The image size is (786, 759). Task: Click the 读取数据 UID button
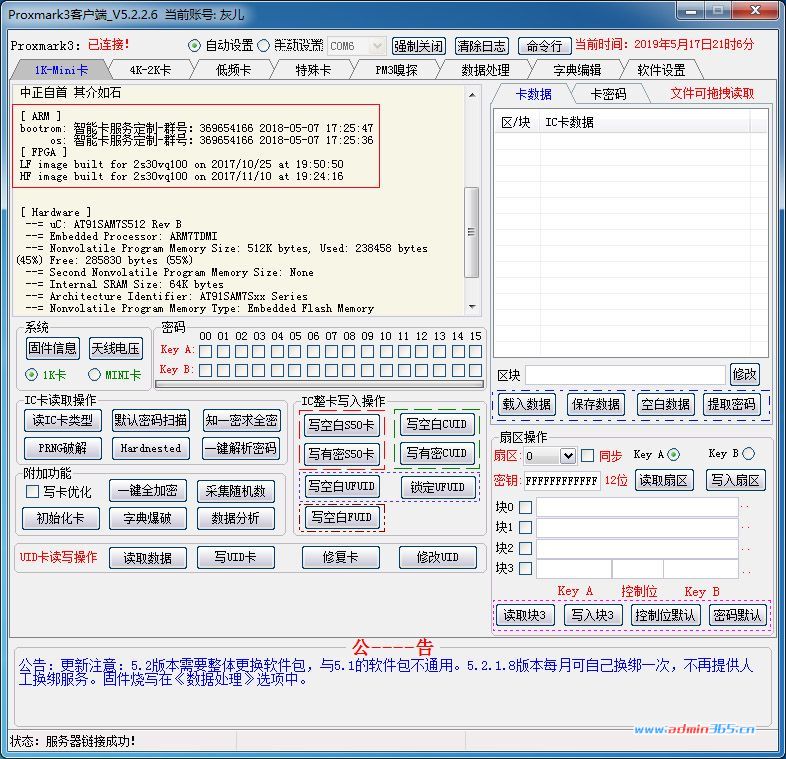point(147,558)
